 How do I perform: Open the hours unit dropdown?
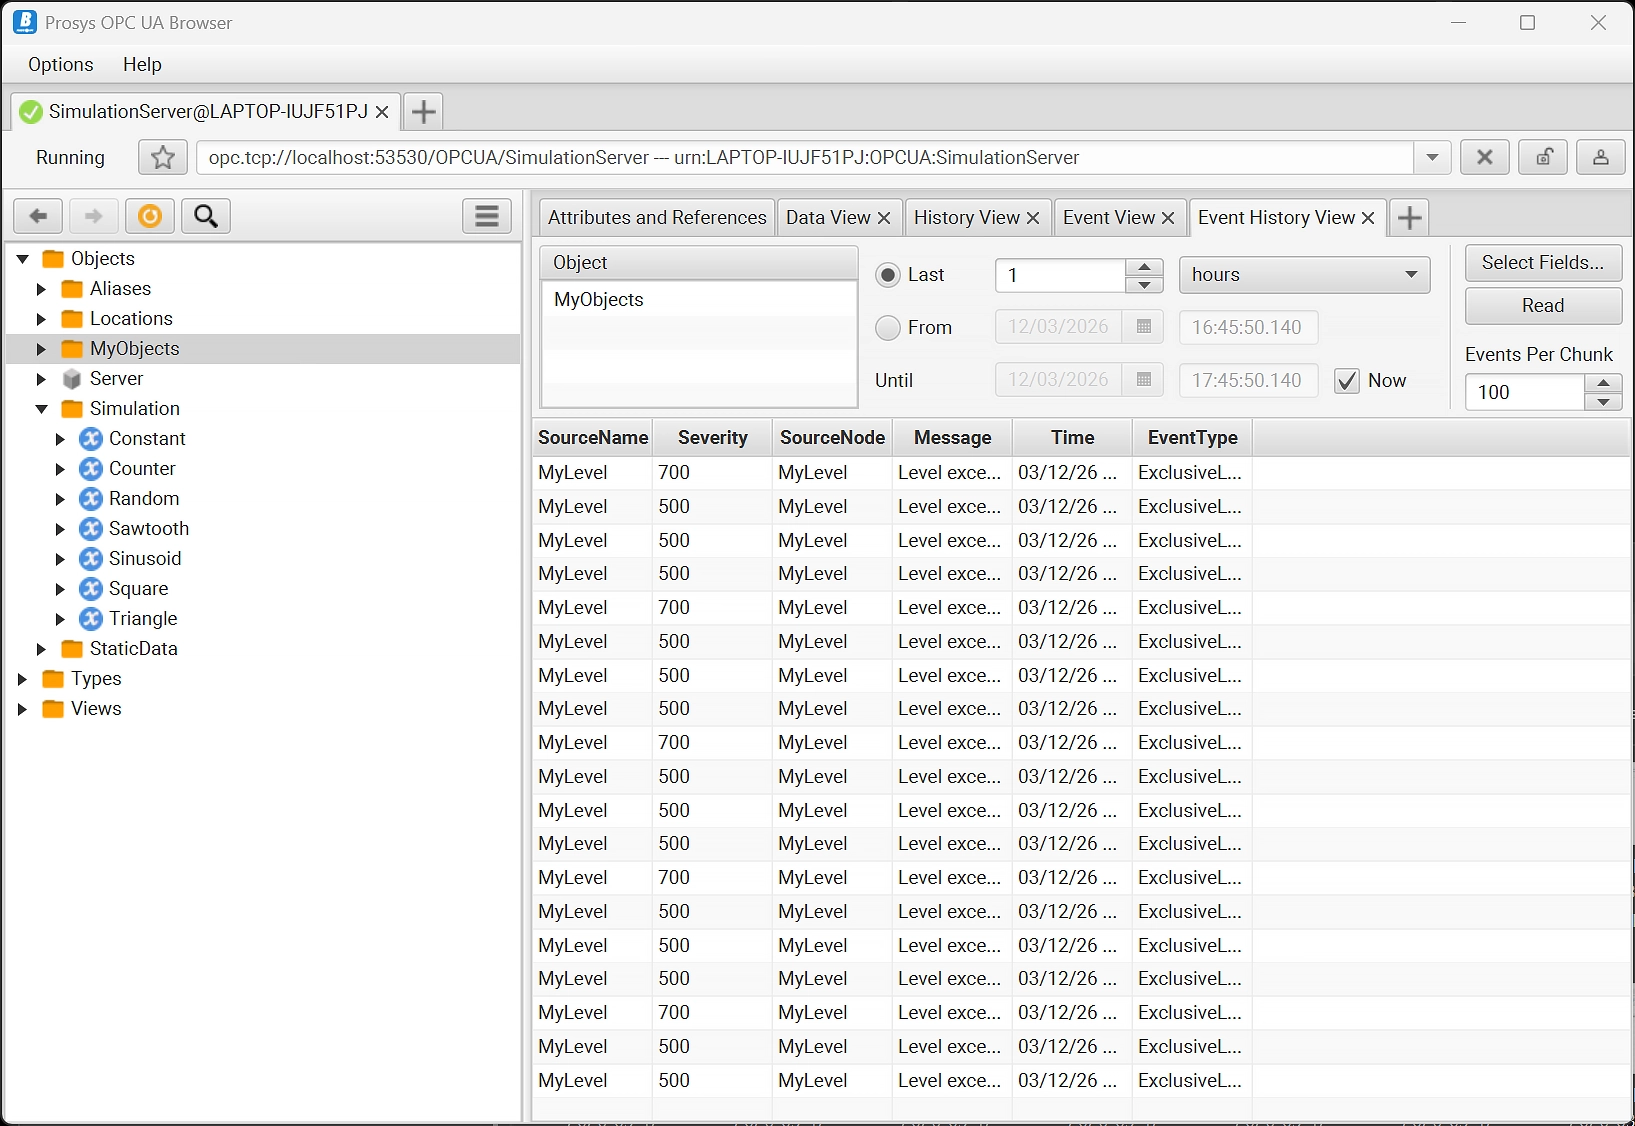(x=1304, y=275)
